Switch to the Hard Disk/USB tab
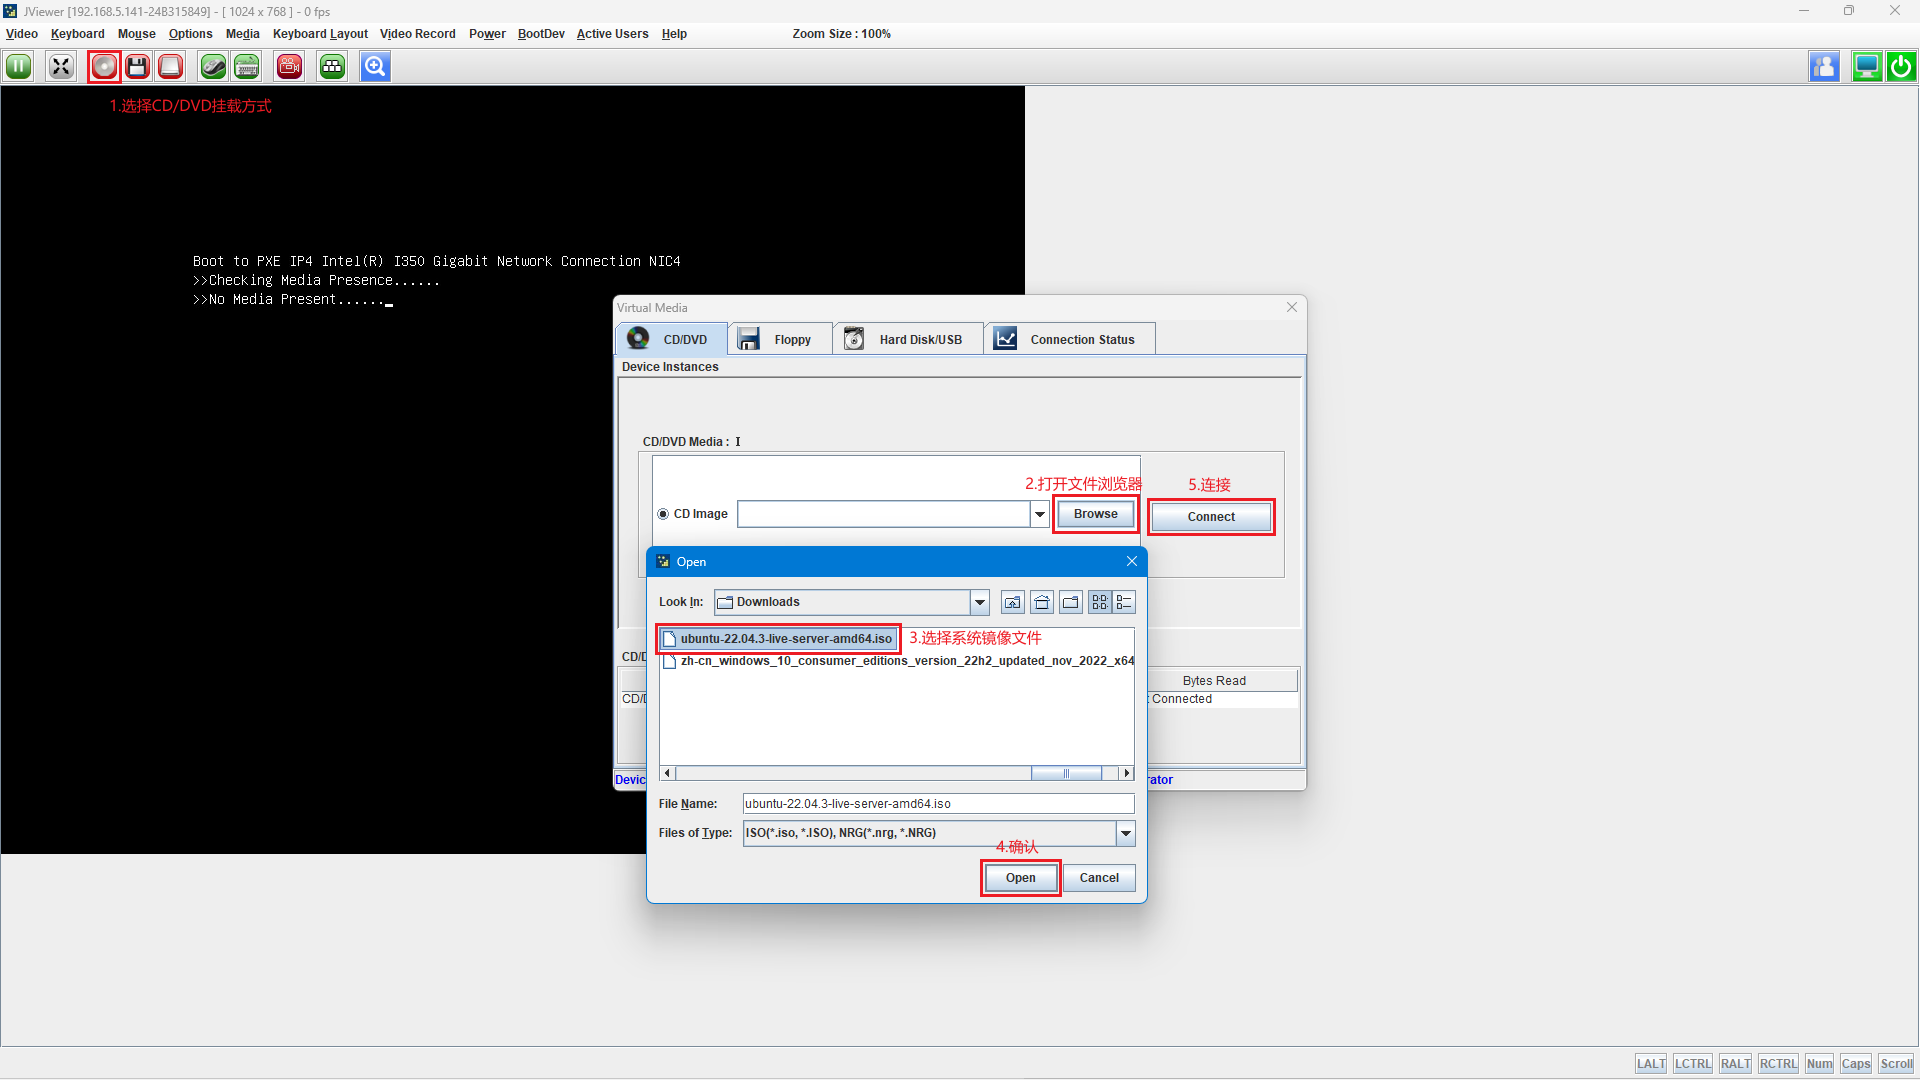The image size is (1920, 1080). click(x=907, y=340)
